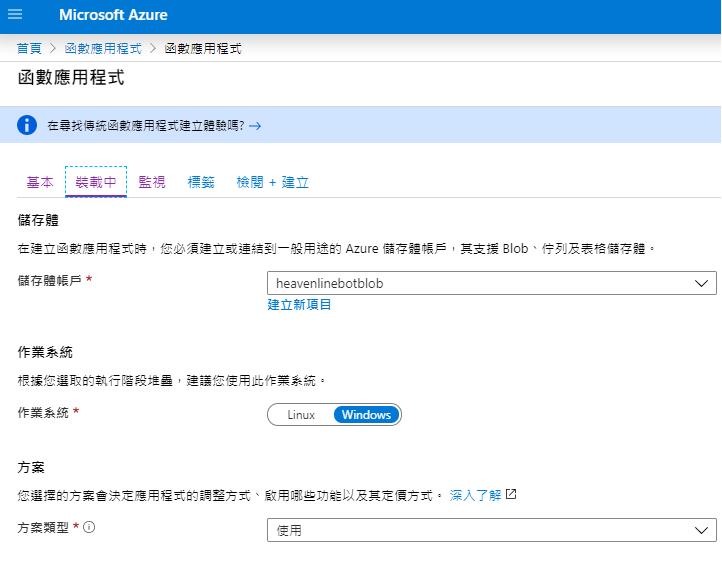This screenshot has height=582, width=722.
Task: Expand the 方案類型 plan type dropdown
Action: click(x=492, y=530)
